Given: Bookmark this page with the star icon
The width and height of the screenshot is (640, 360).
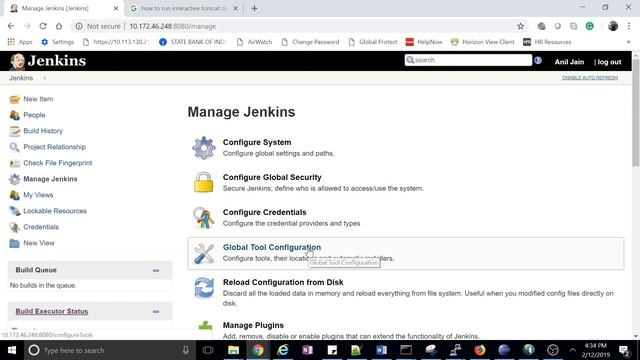Looking at the screenshot, I should point(520,26).
